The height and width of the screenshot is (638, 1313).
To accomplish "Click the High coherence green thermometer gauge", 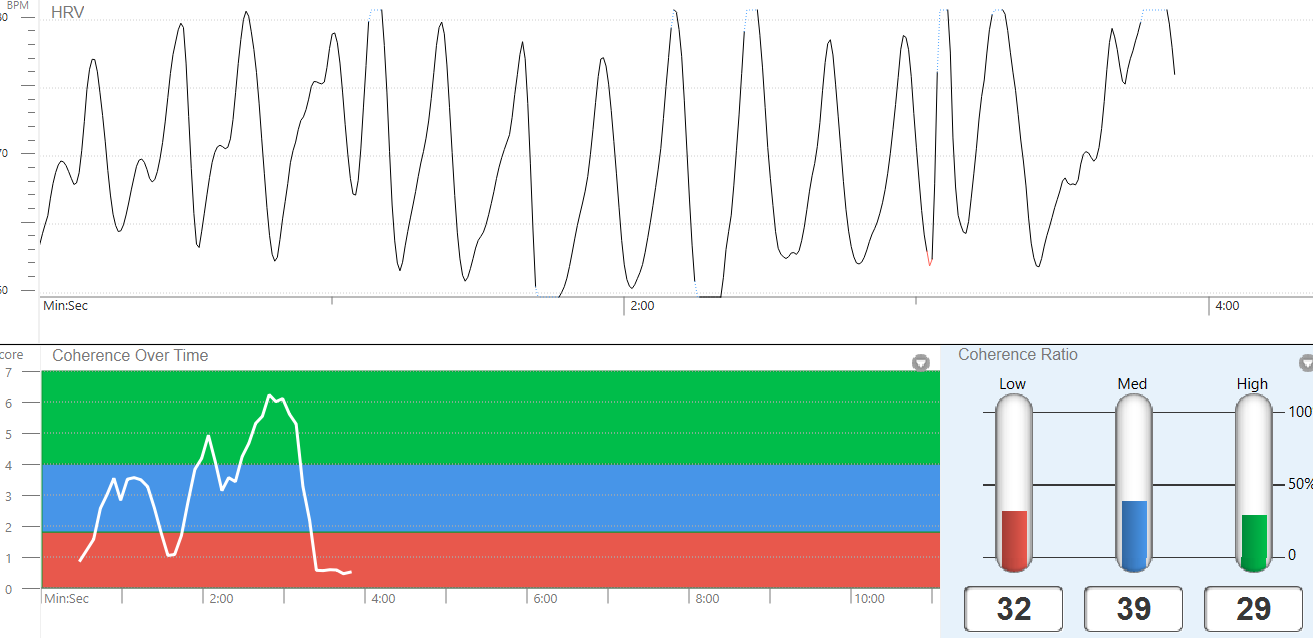I will tap(1254, 483).
